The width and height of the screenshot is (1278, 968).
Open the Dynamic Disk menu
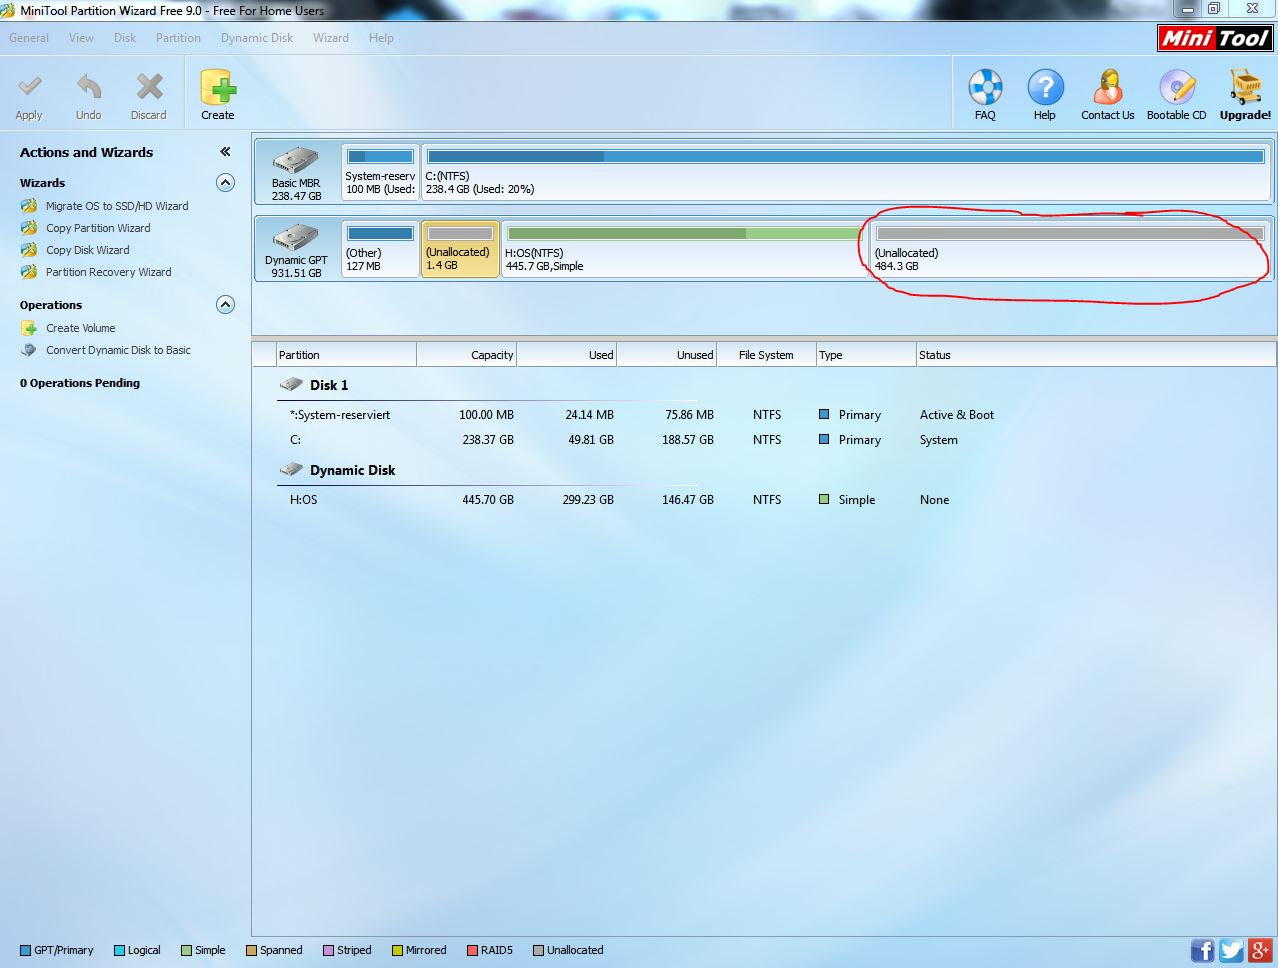pyautogui.click(x=257, y=38)
